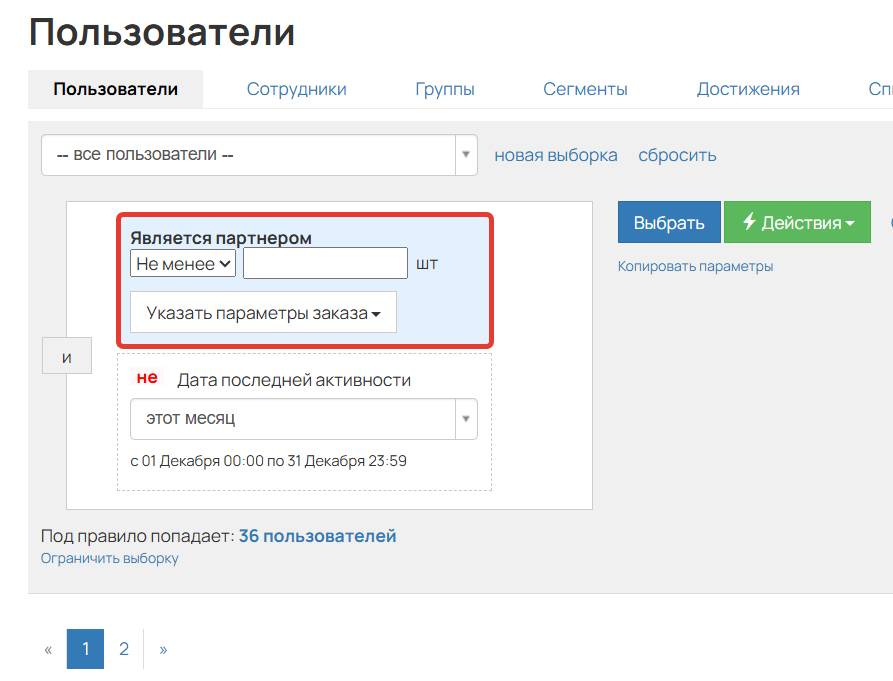Click the 'Ограничить выборку' link
Screen dimensions: 893x681
[x=109, y=558]
